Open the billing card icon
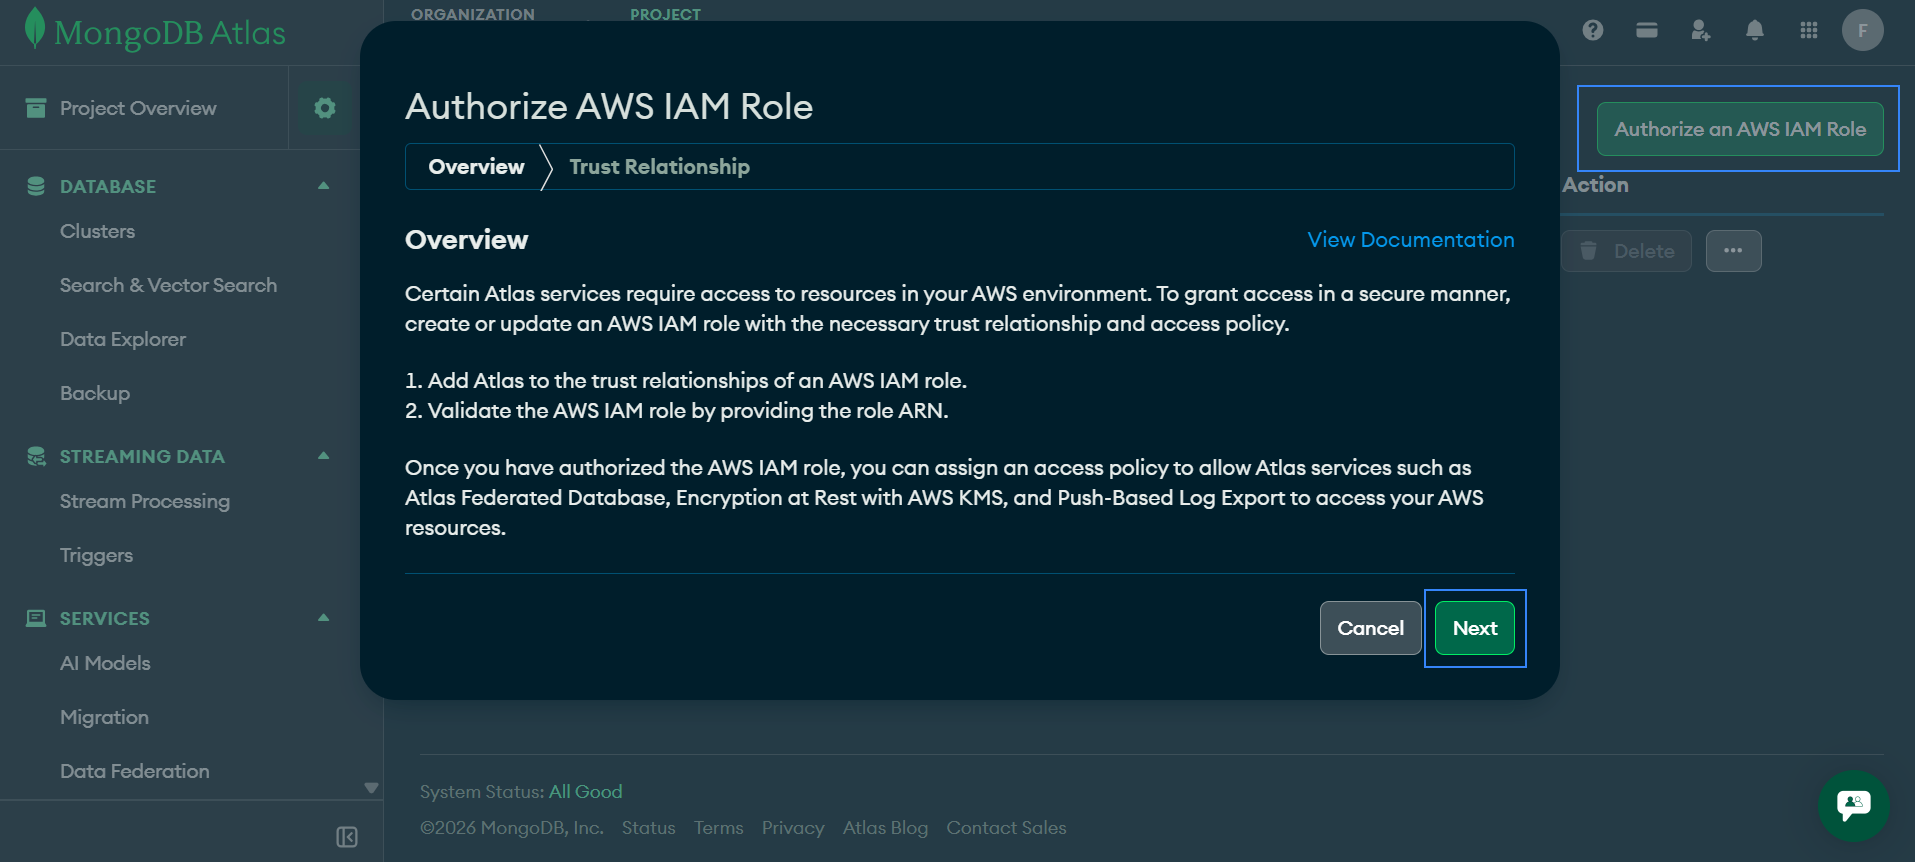Viewport: 1915px width, 862px height. point(1647,30)
